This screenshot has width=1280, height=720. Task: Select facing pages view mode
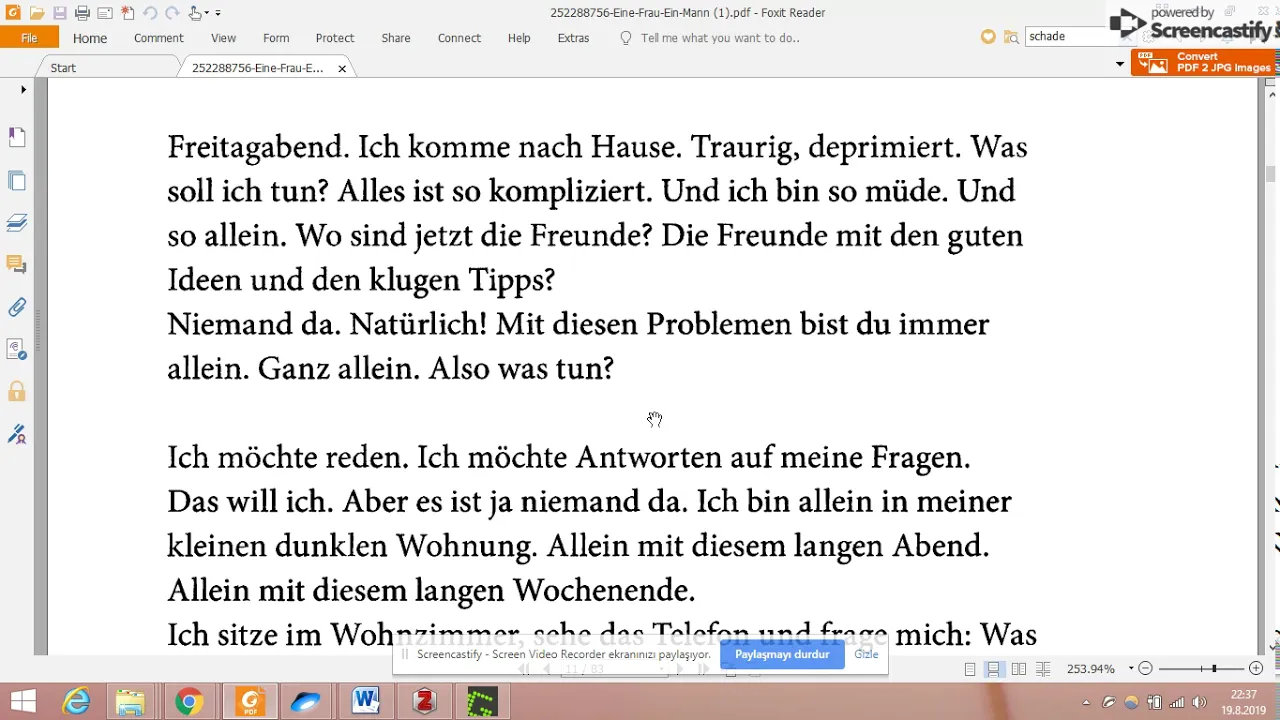1019,669
